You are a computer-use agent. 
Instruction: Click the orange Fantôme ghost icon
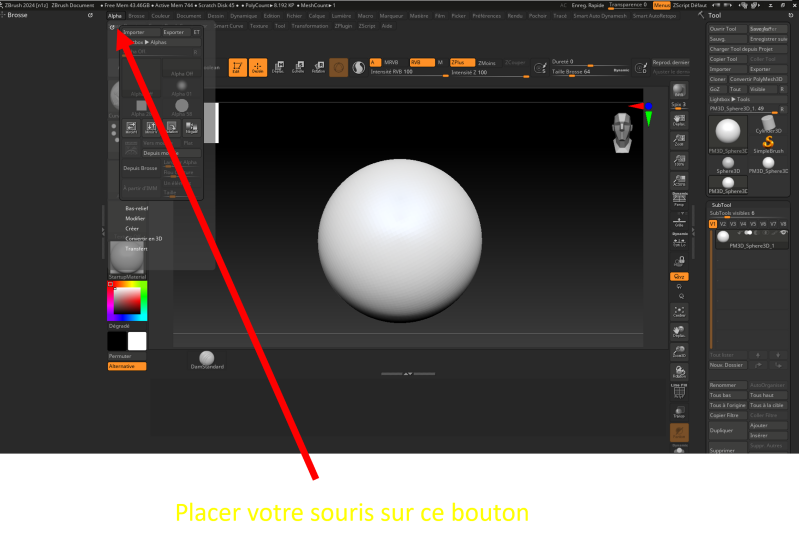(x=679, y=432)
